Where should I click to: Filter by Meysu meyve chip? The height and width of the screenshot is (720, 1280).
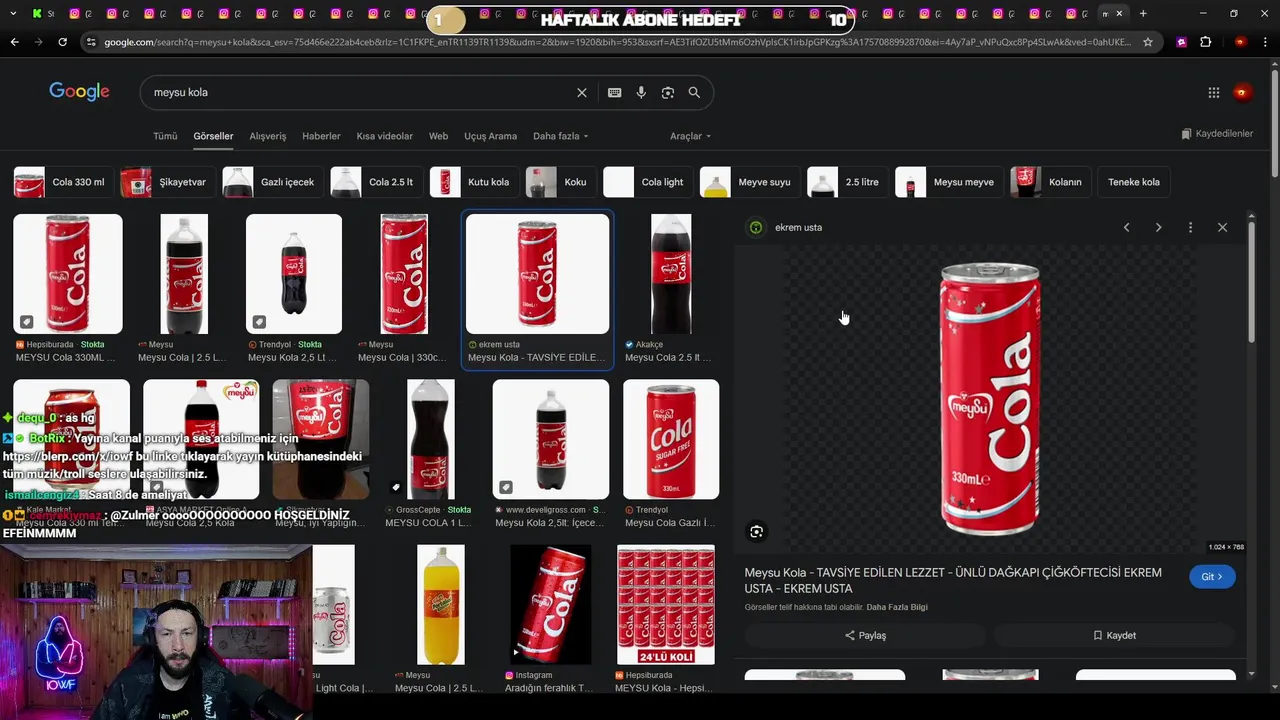click(x=948, y=182)
